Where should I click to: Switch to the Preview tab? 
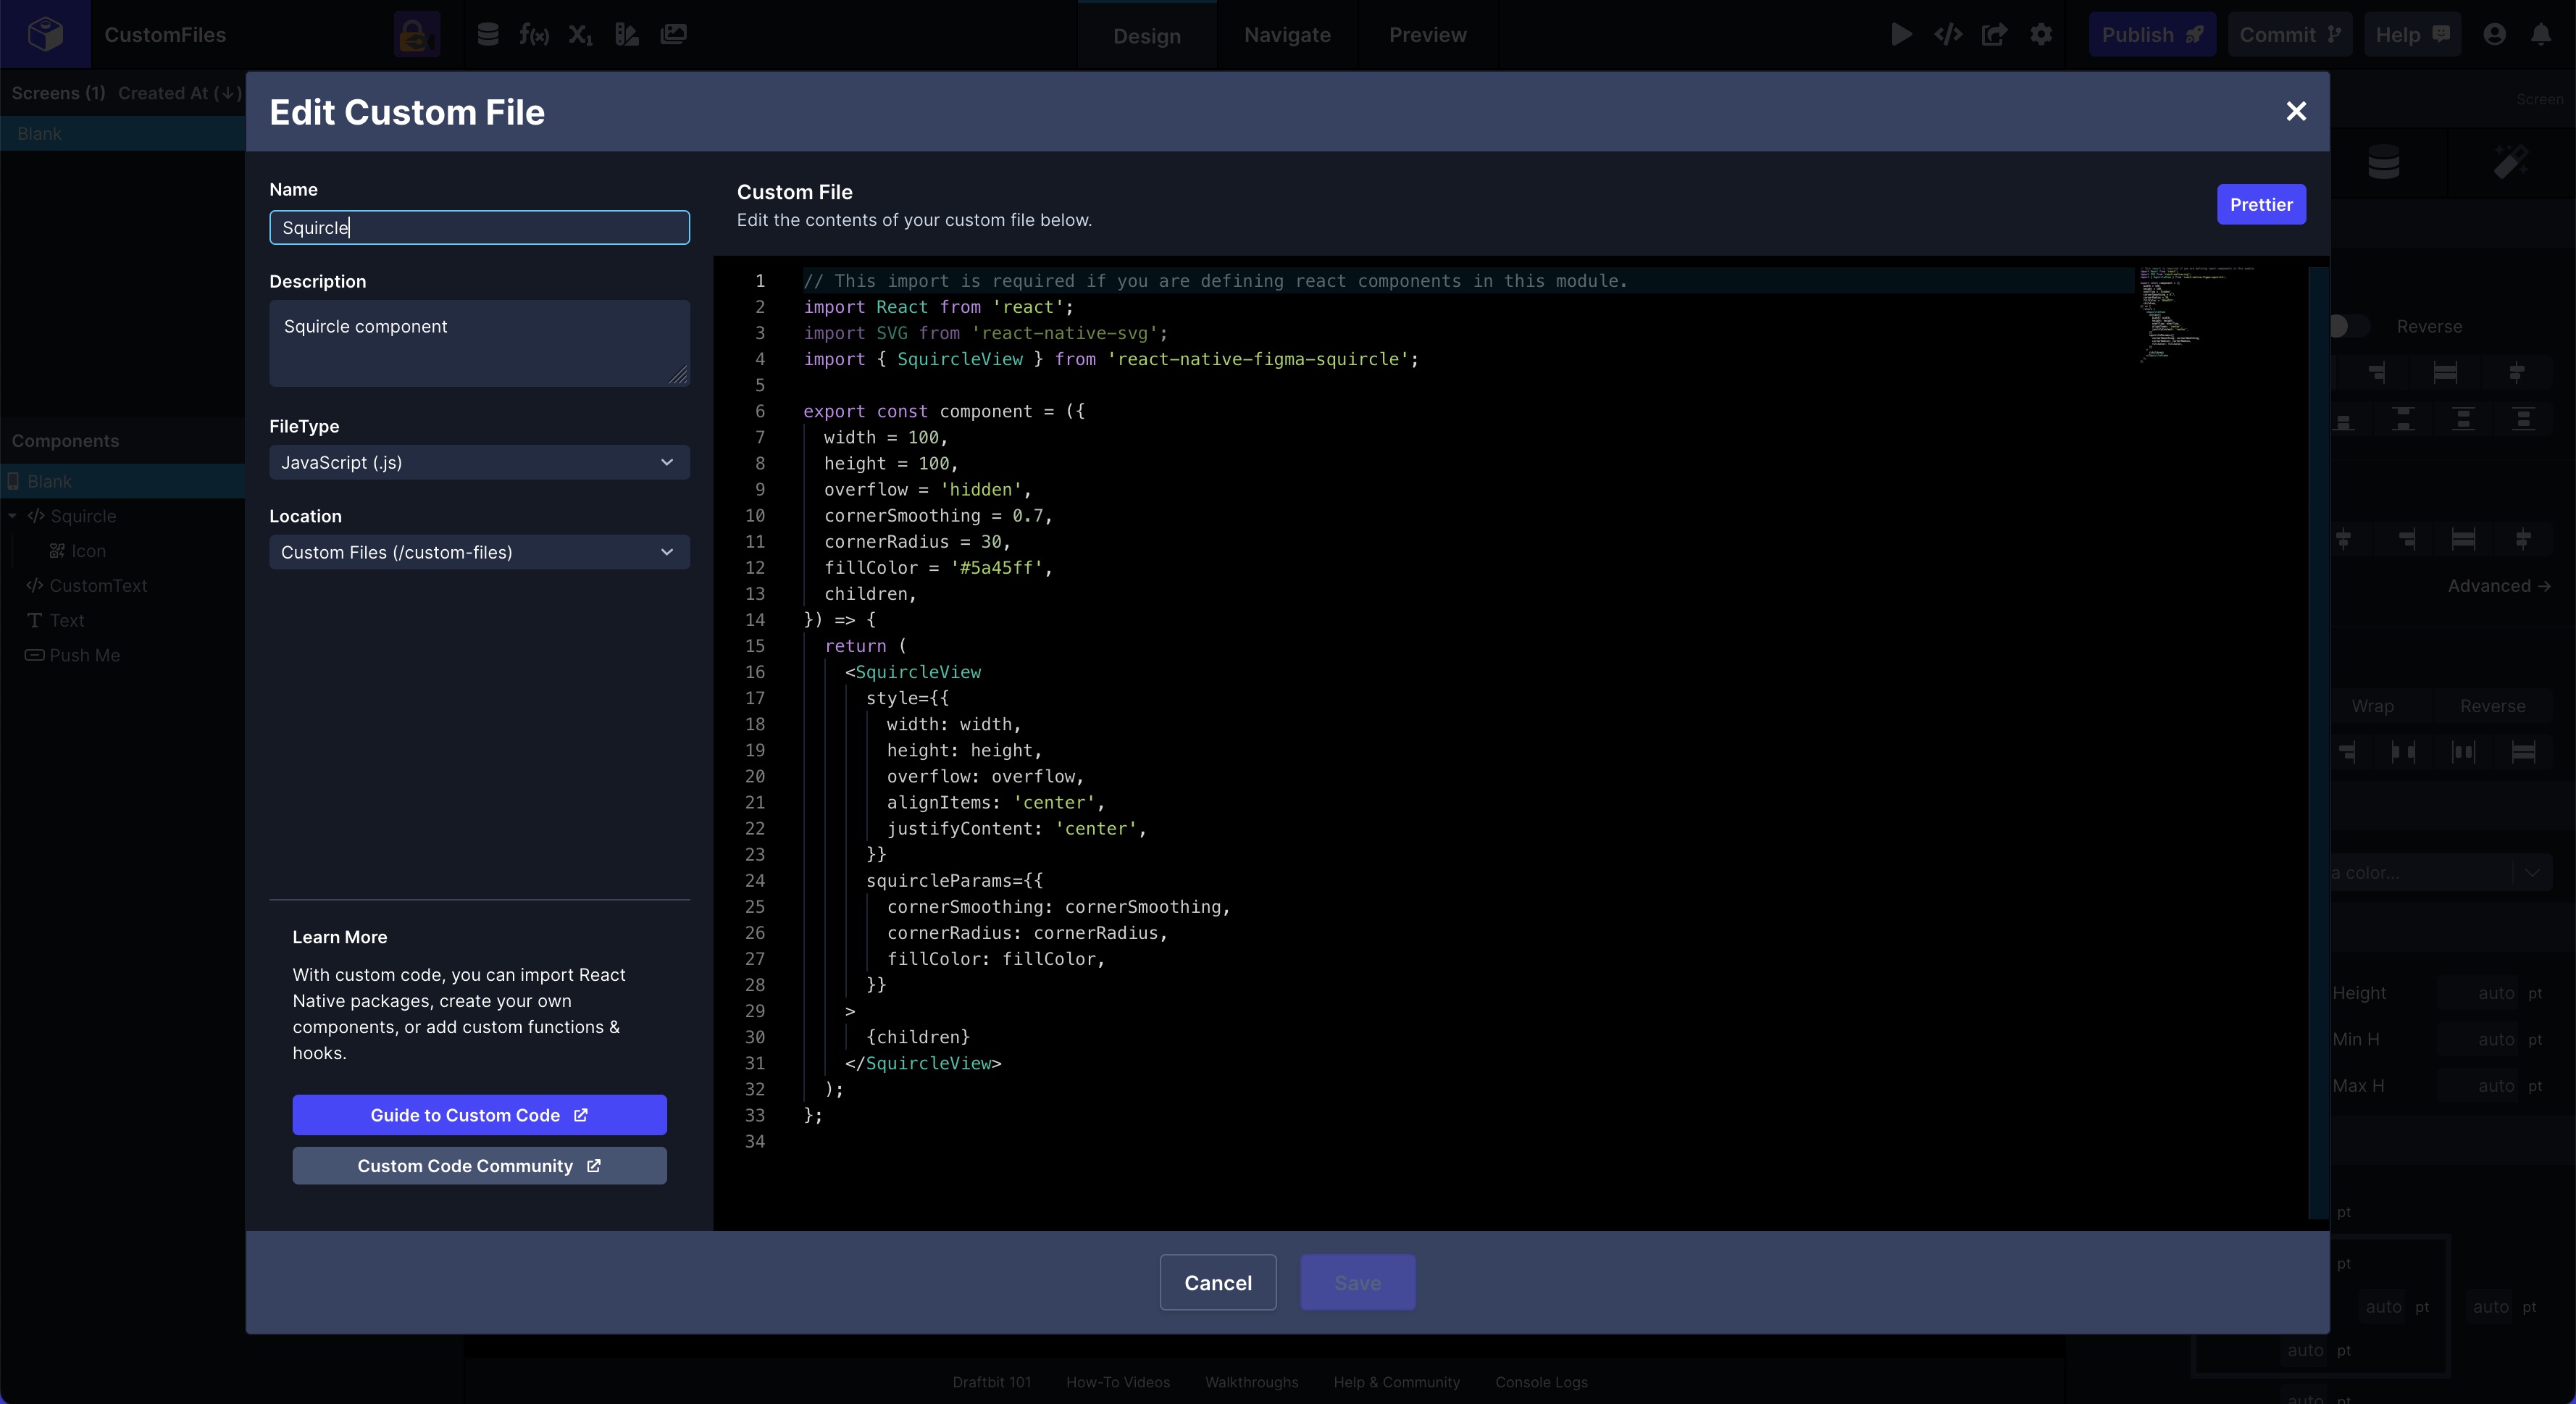(x=1427, y=35)
